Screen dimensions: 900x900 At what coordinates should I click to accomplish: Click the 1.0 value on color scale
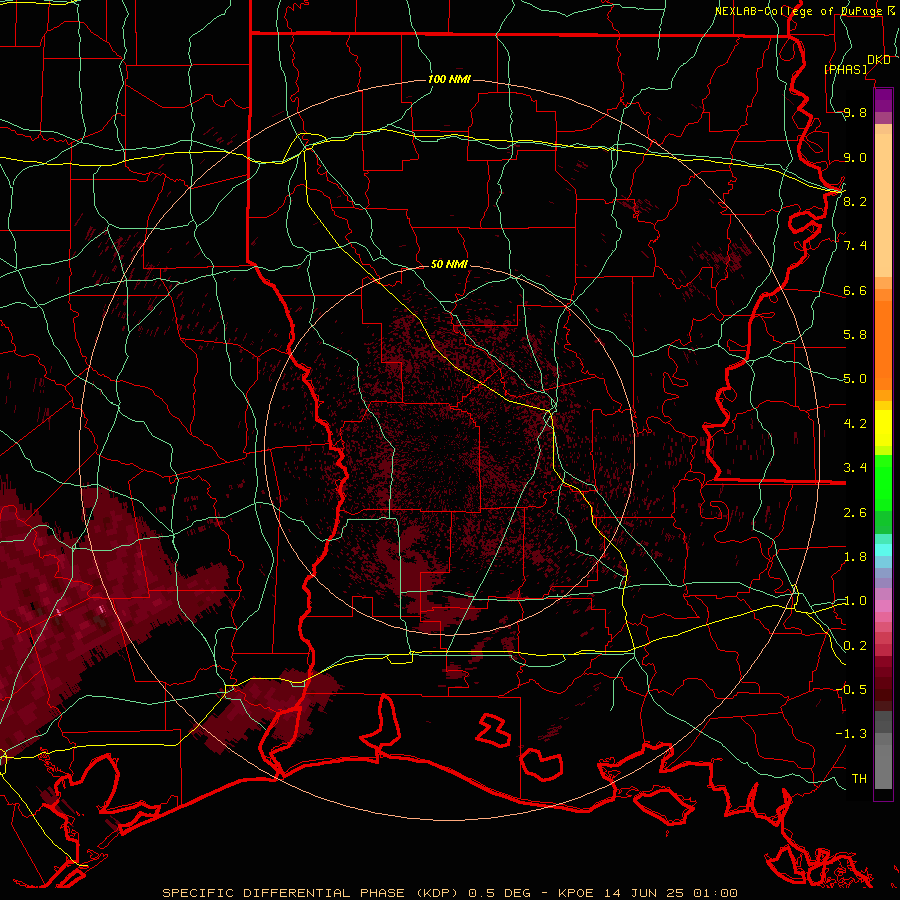(855, 601)
